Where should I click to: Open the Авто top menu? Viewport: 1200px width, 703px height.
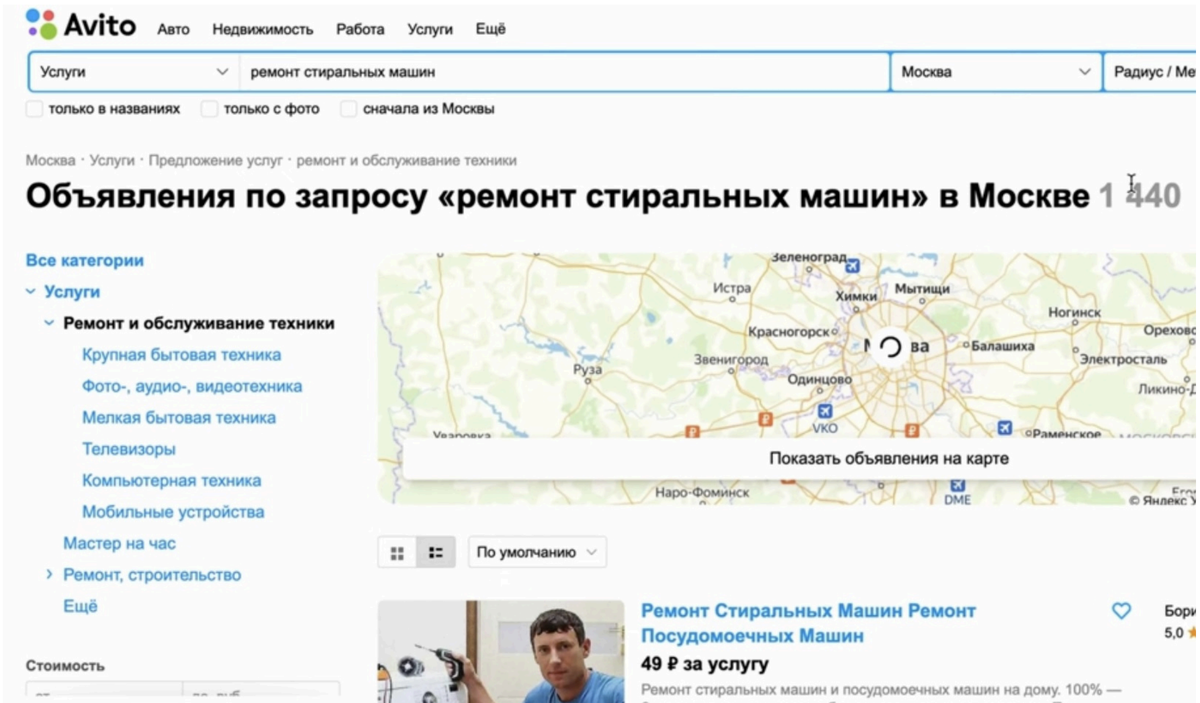pyautogui.click(x=173, y=29)
